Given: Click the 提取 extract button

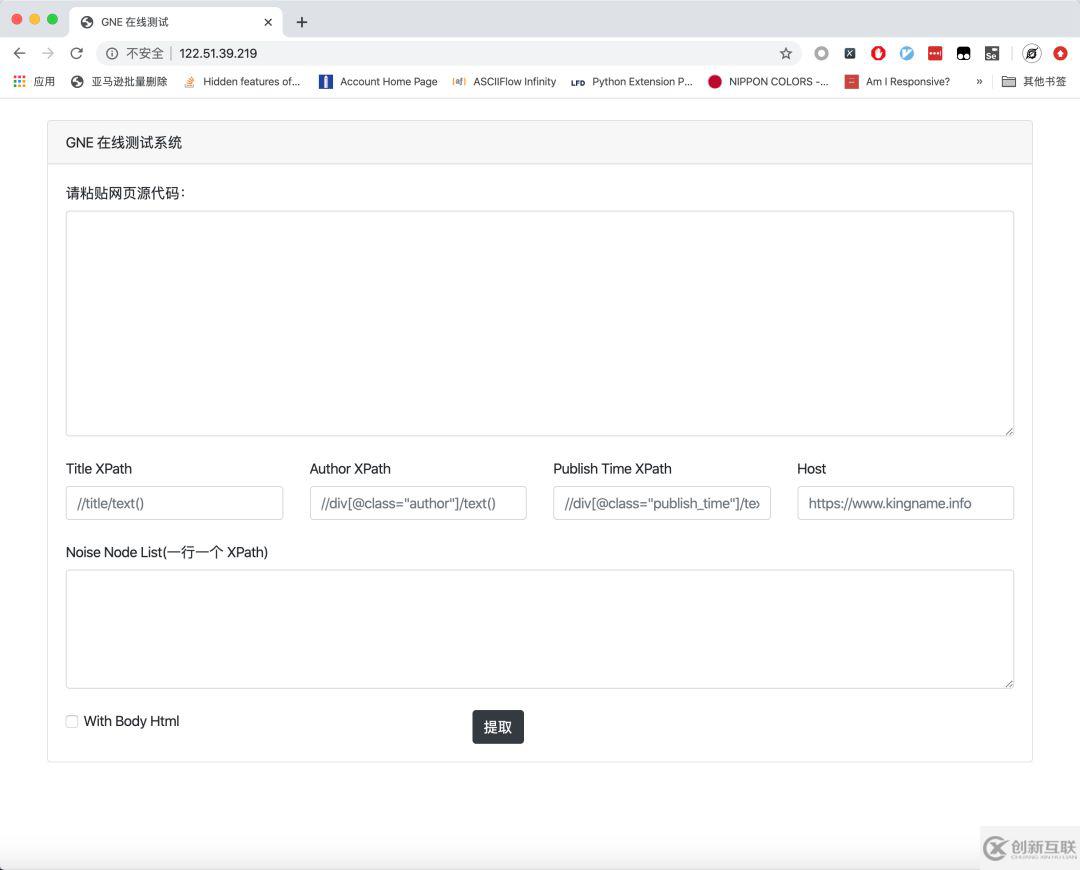Looking at the screenshot, I should pyautogui.click(x=498, y=727).
